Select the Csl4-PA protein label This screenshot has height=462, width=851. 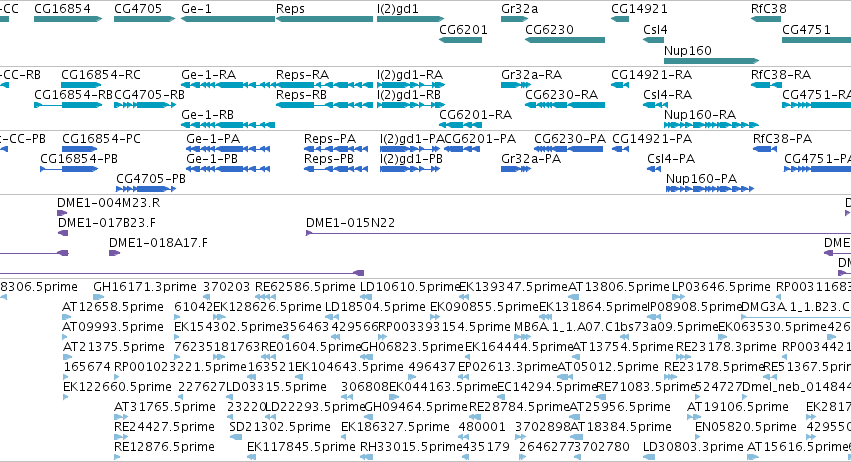(671, 159)
